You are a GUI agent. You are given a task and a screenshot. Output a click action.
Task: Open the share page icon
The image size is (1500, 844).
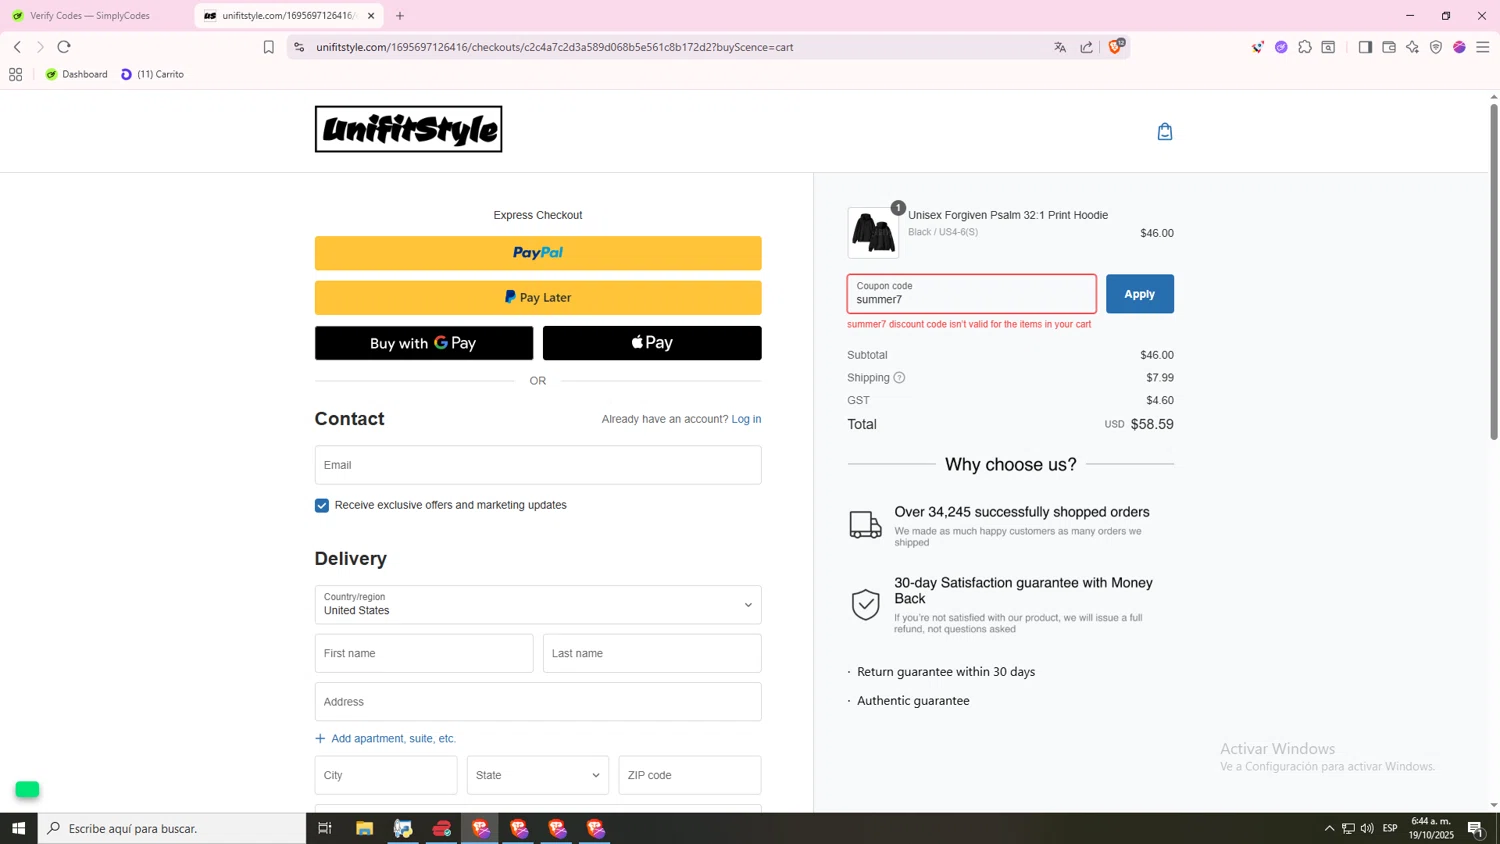point(1087,47)
